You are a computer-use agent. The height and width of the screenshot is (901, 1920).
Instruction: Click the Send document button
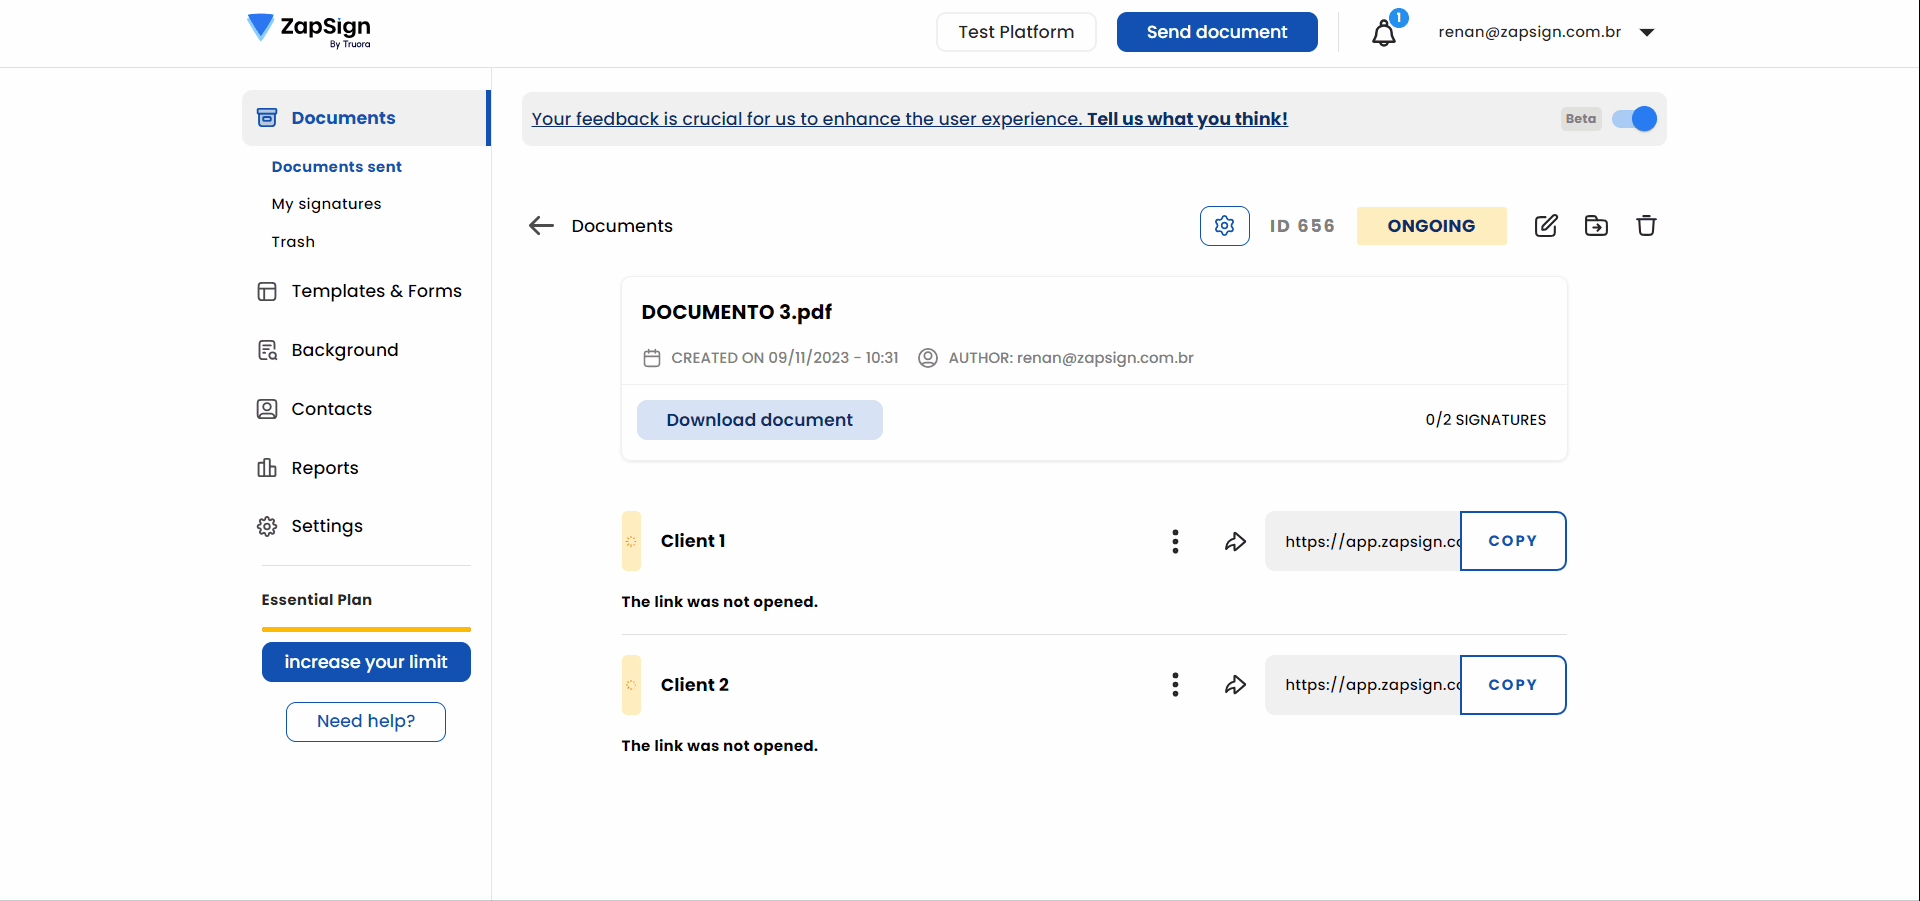tap(1216, 32)
